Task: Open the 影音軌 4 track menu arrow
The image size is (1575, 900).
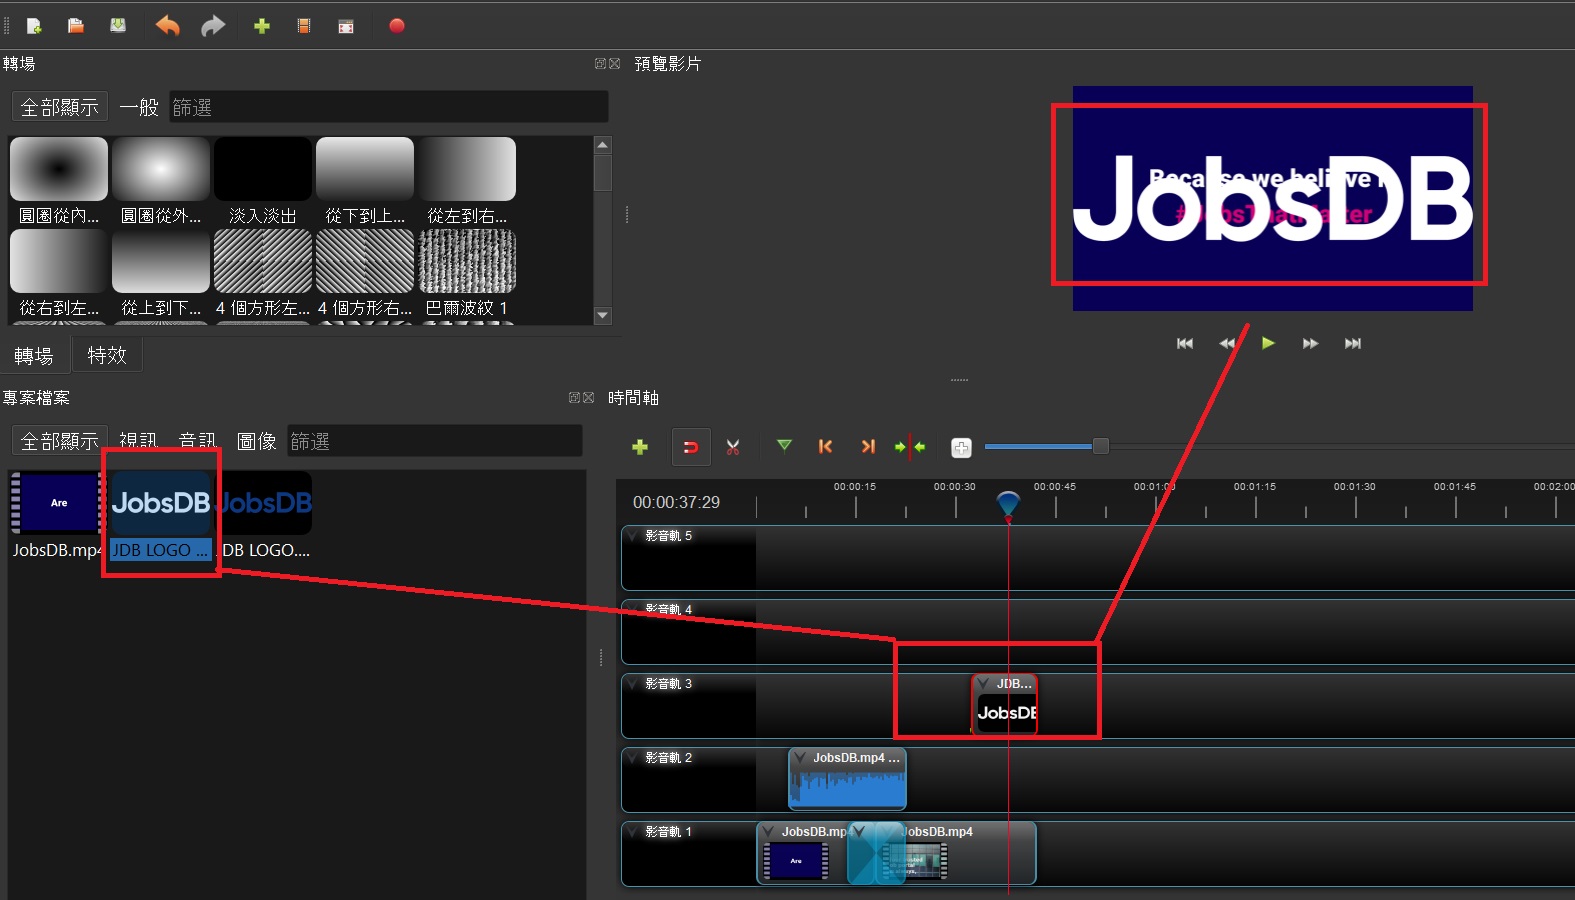Action: click(x=632, y=609)
